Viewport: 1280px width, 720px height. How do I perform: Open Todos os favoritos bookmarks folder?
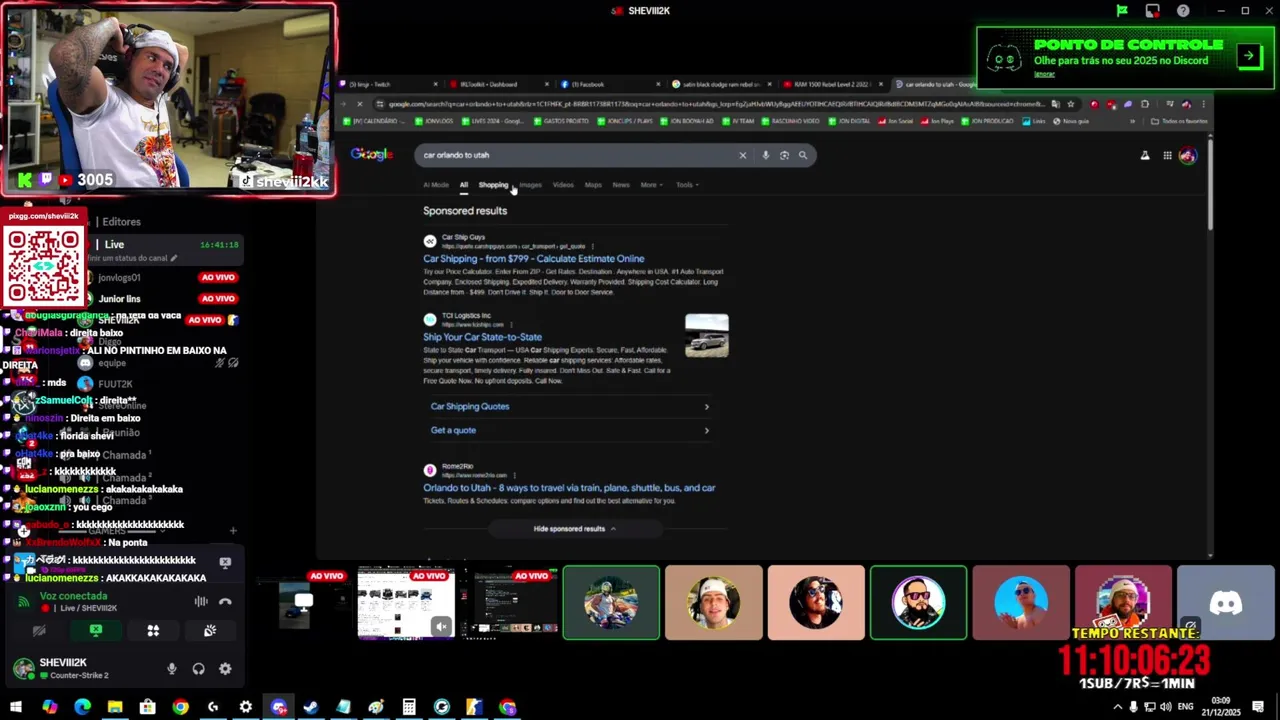click(1179, 121)
